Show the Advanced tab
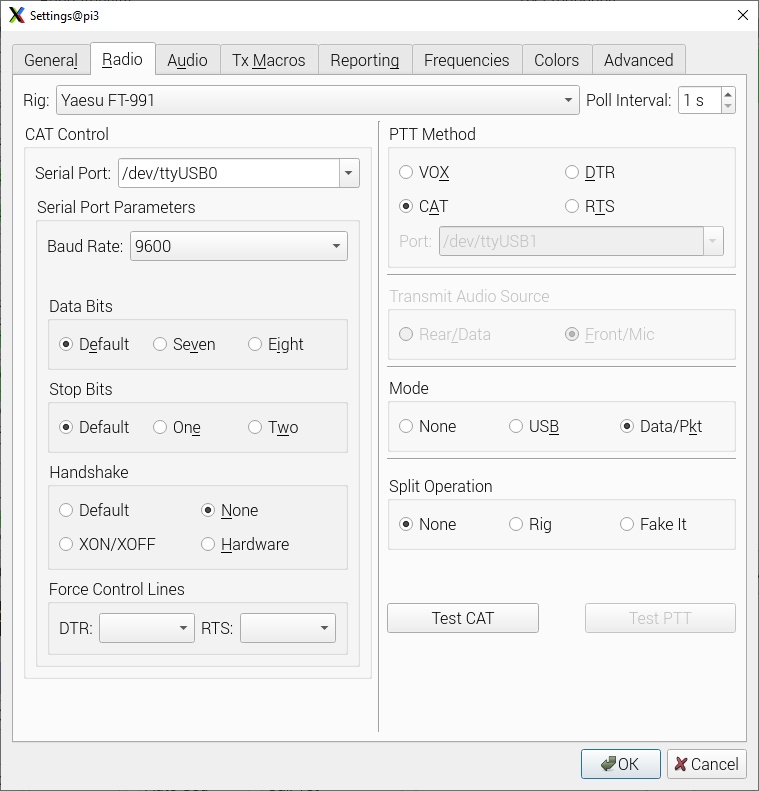Screen dimensions: 759x791 click(638, 60)
